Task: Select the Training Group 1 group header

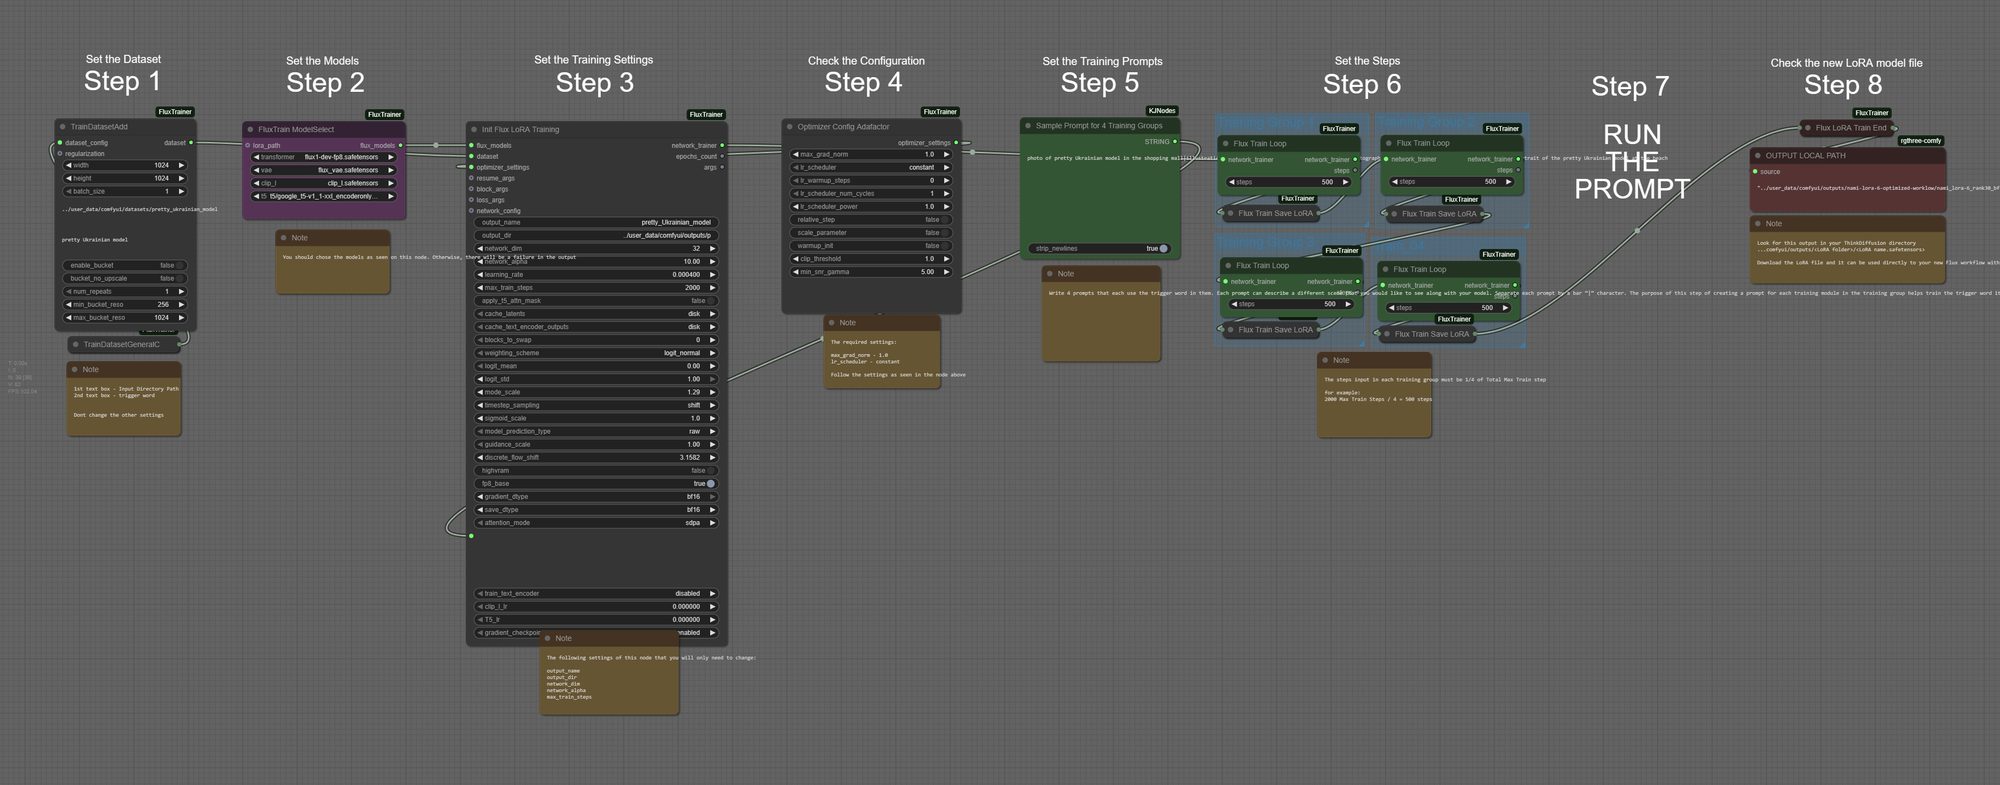Action: tap(1265, 123)
